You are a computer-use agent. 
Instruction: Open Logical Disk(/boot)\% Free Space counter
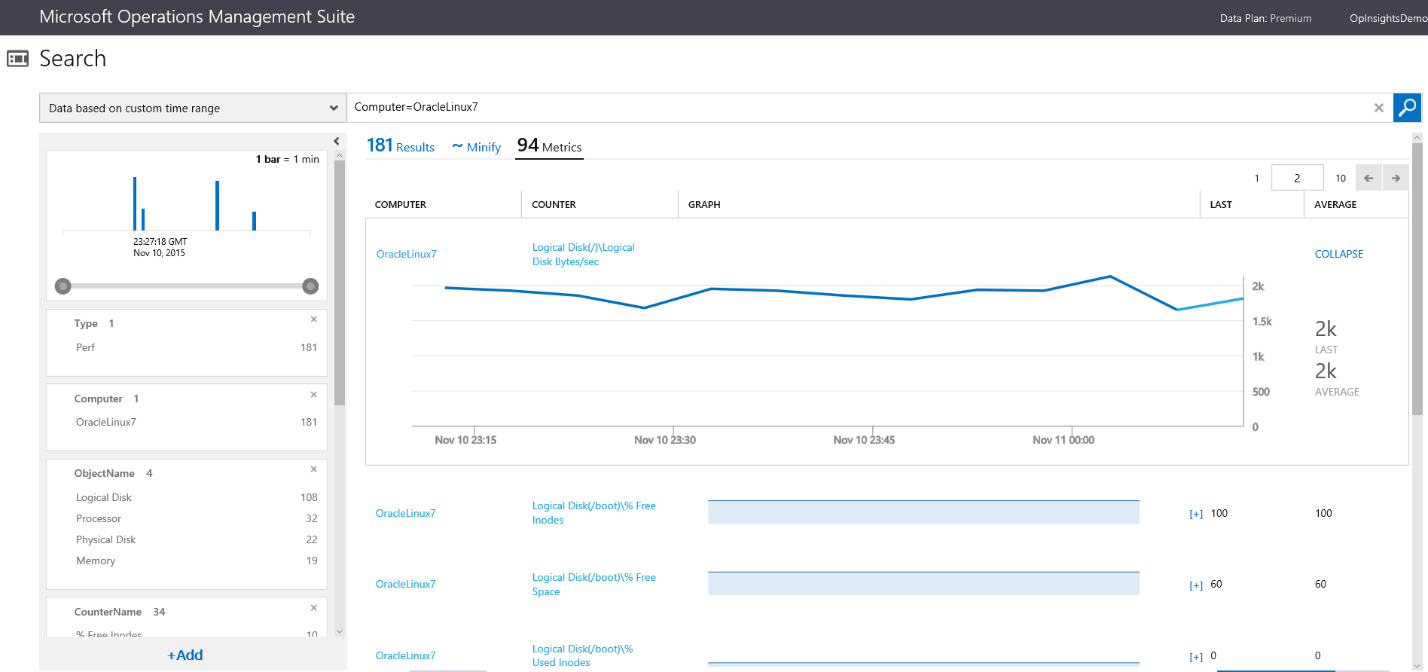(594, 584)
